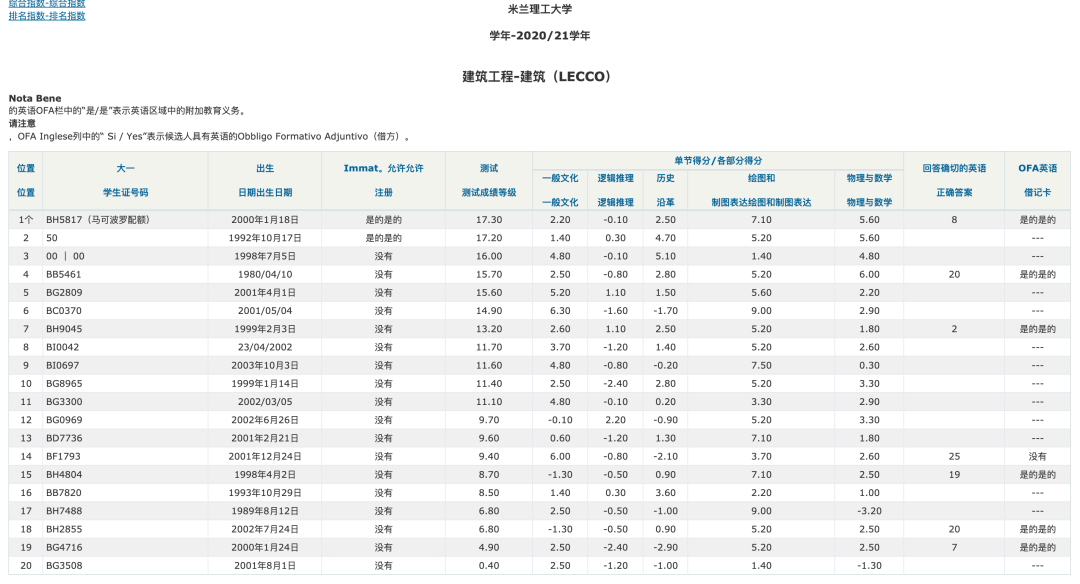Click birth date 1980/04/10

click(x=265, y=274)
